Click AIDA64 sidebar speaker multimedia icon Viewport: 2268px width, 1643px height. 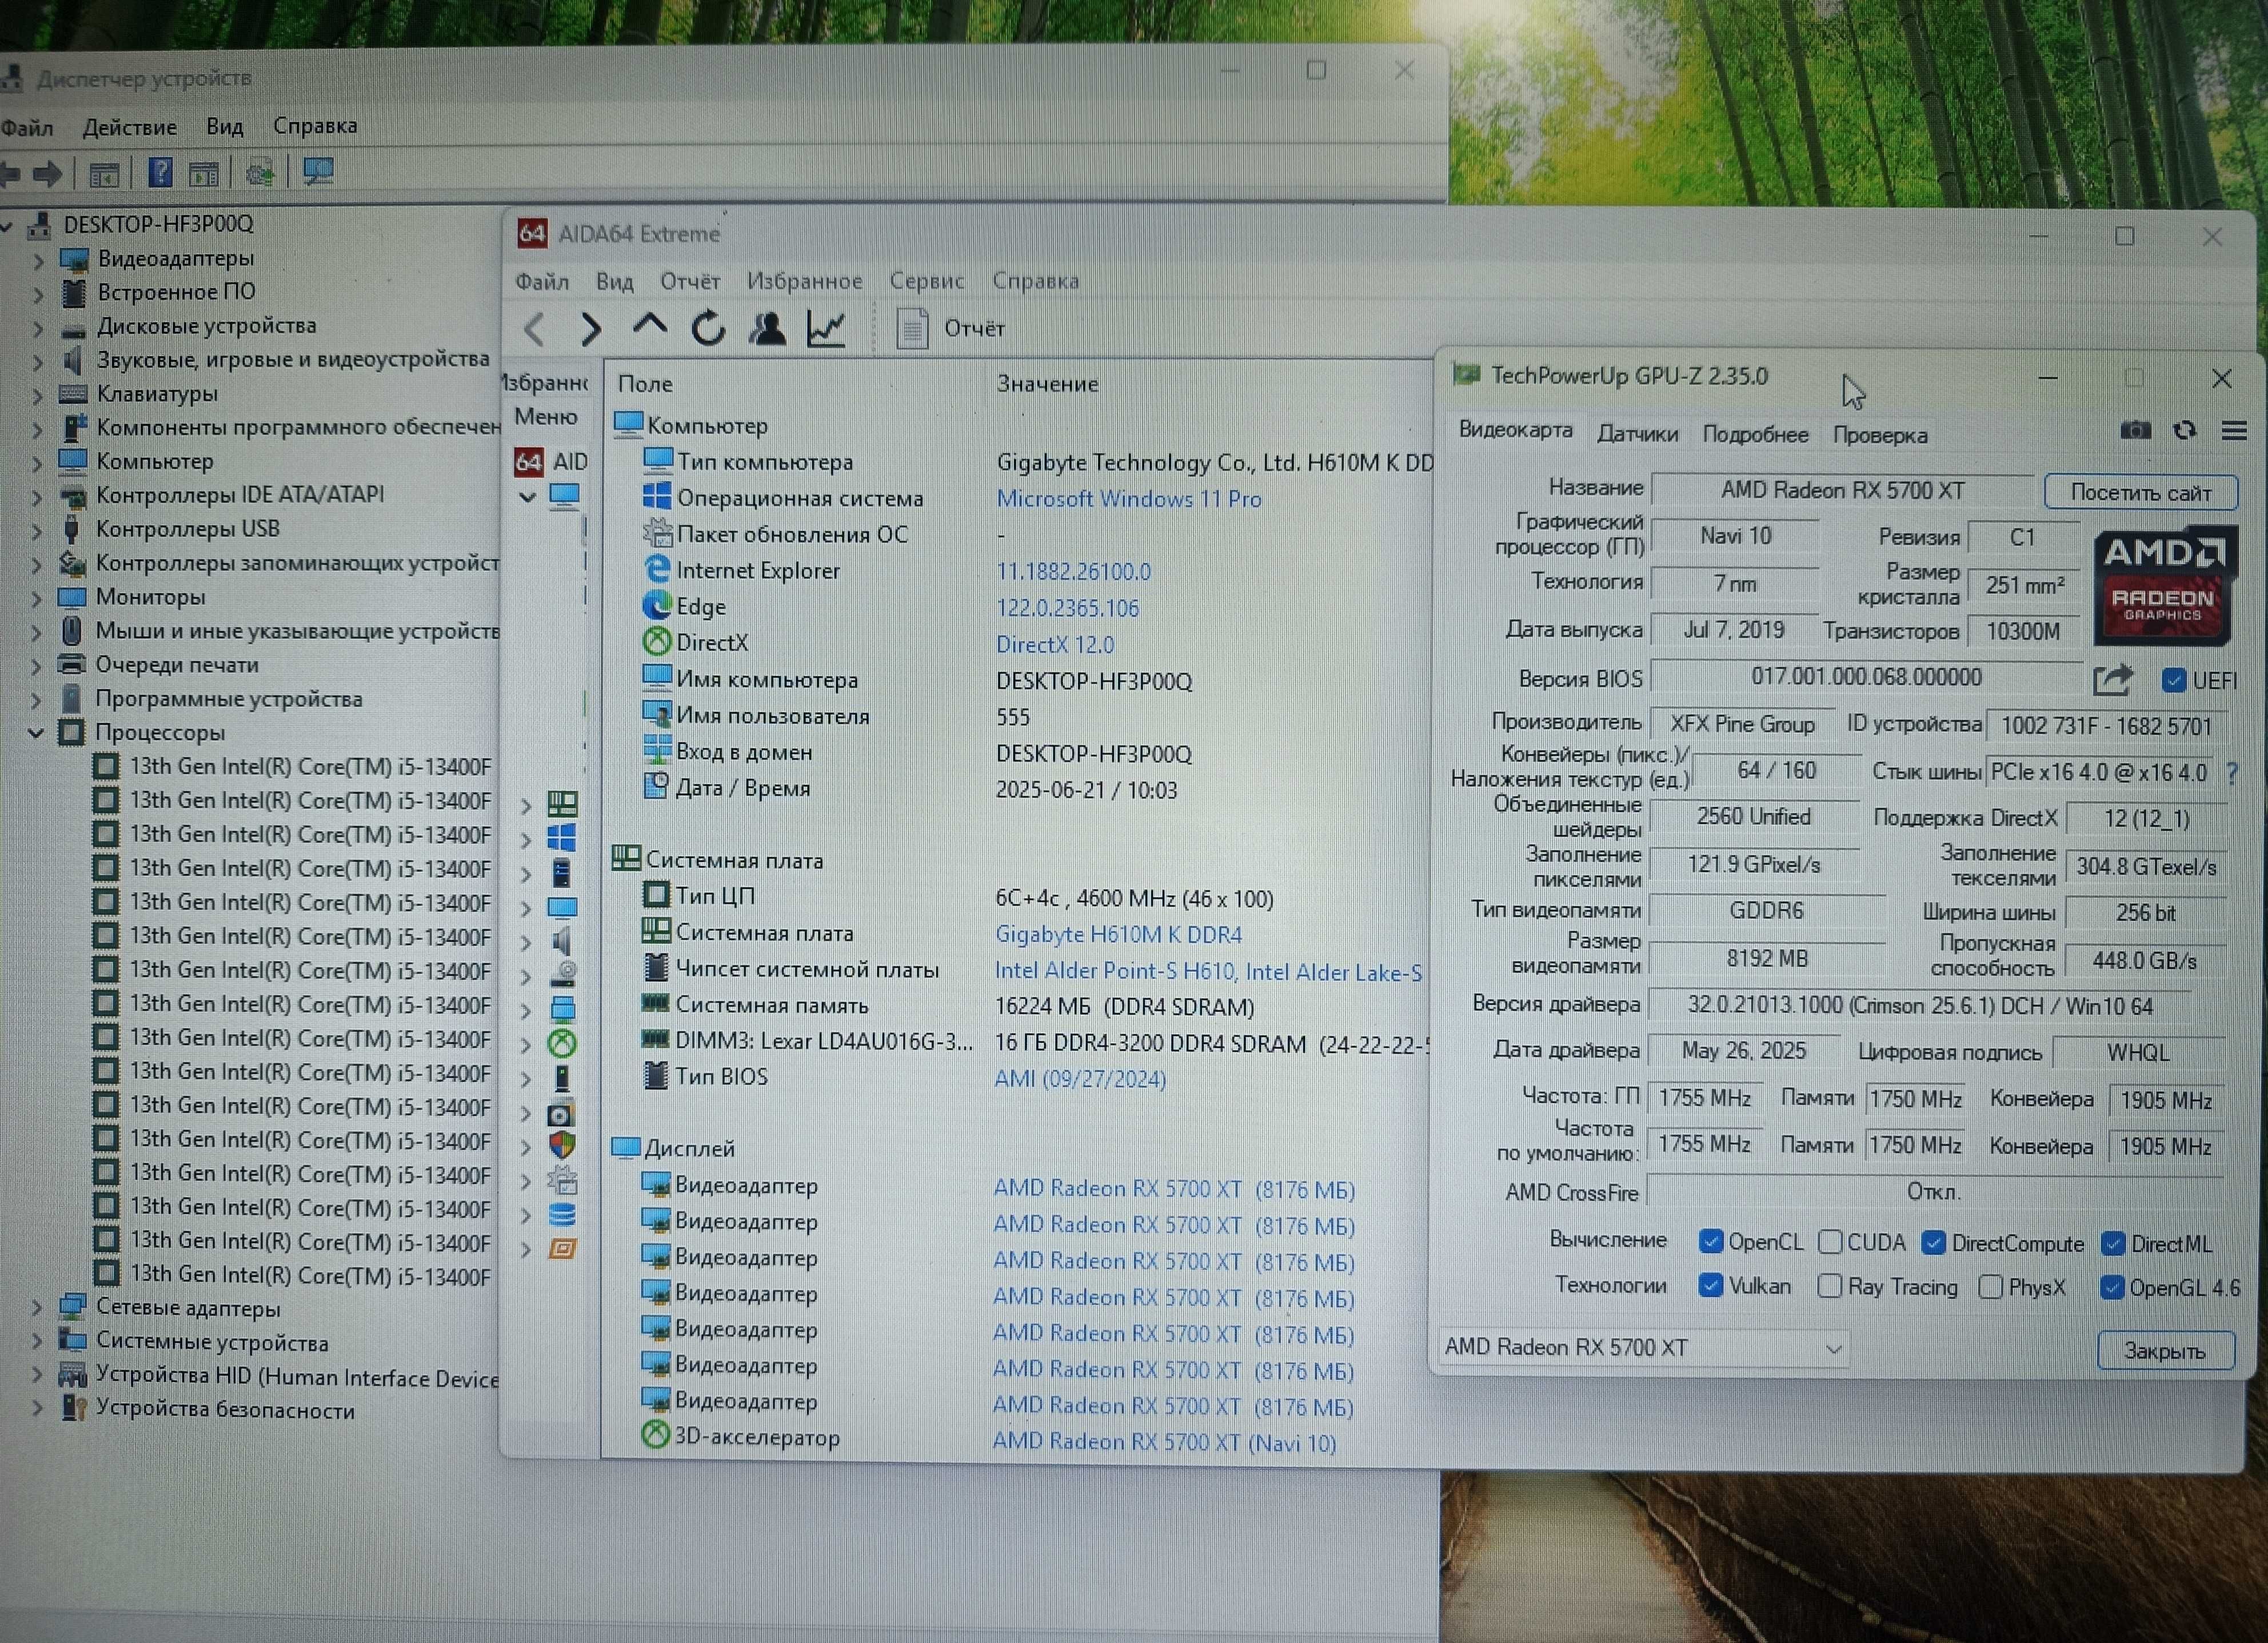coord(562,940)
